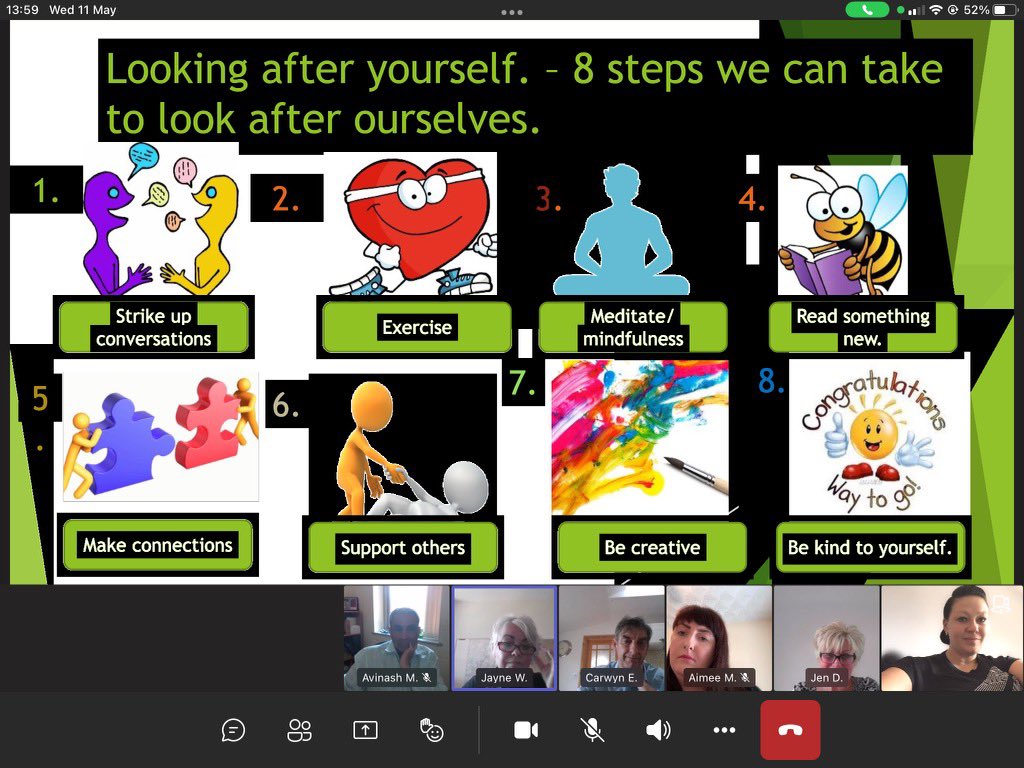
Task: Click the blue meditating figure
Action: [621, 230]
